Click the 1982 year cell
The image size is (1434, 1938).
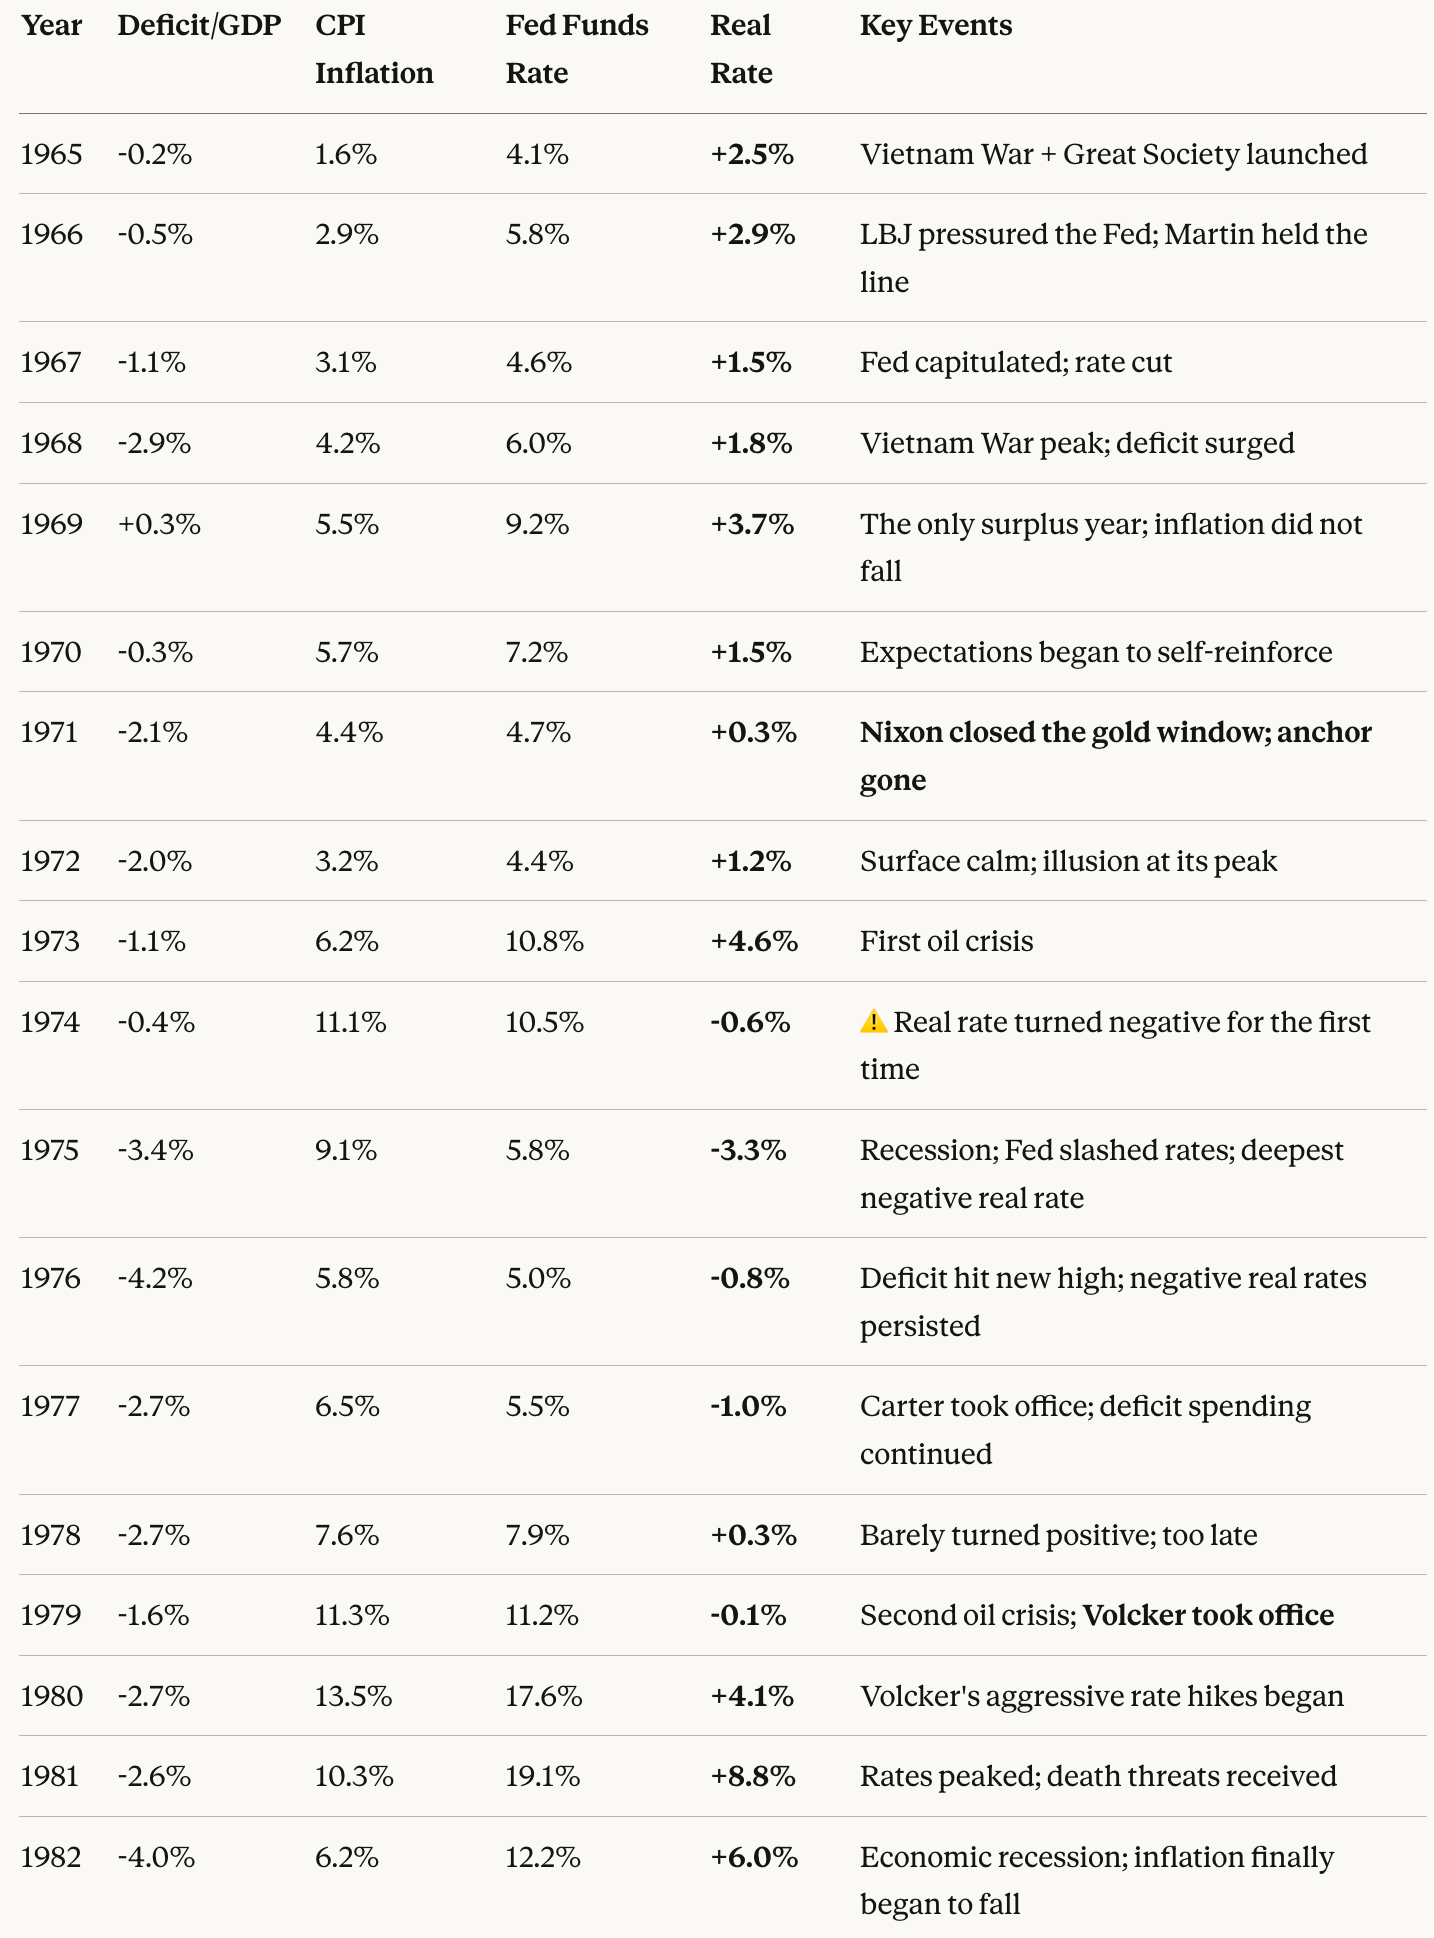(x=51, y=1857)
